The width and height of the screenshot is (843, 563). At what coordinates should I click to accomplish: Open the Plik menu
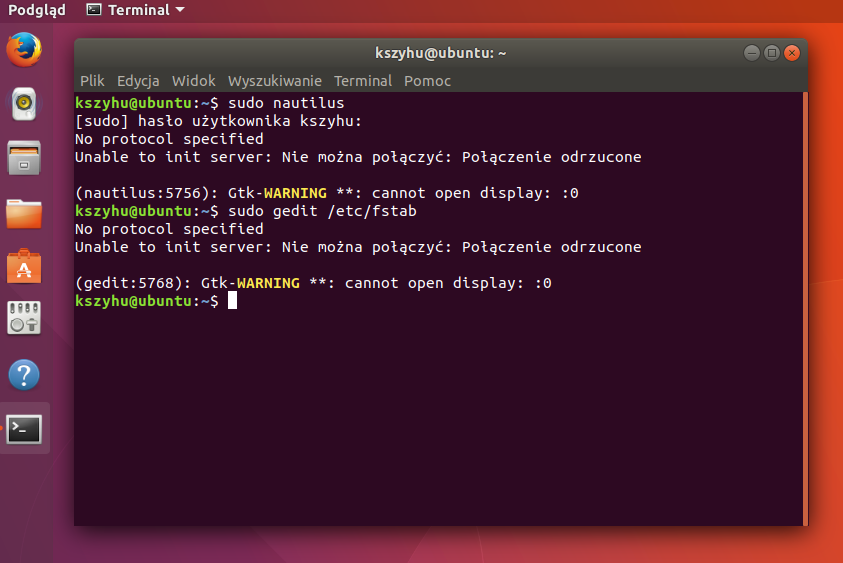[x=92, y=81]
